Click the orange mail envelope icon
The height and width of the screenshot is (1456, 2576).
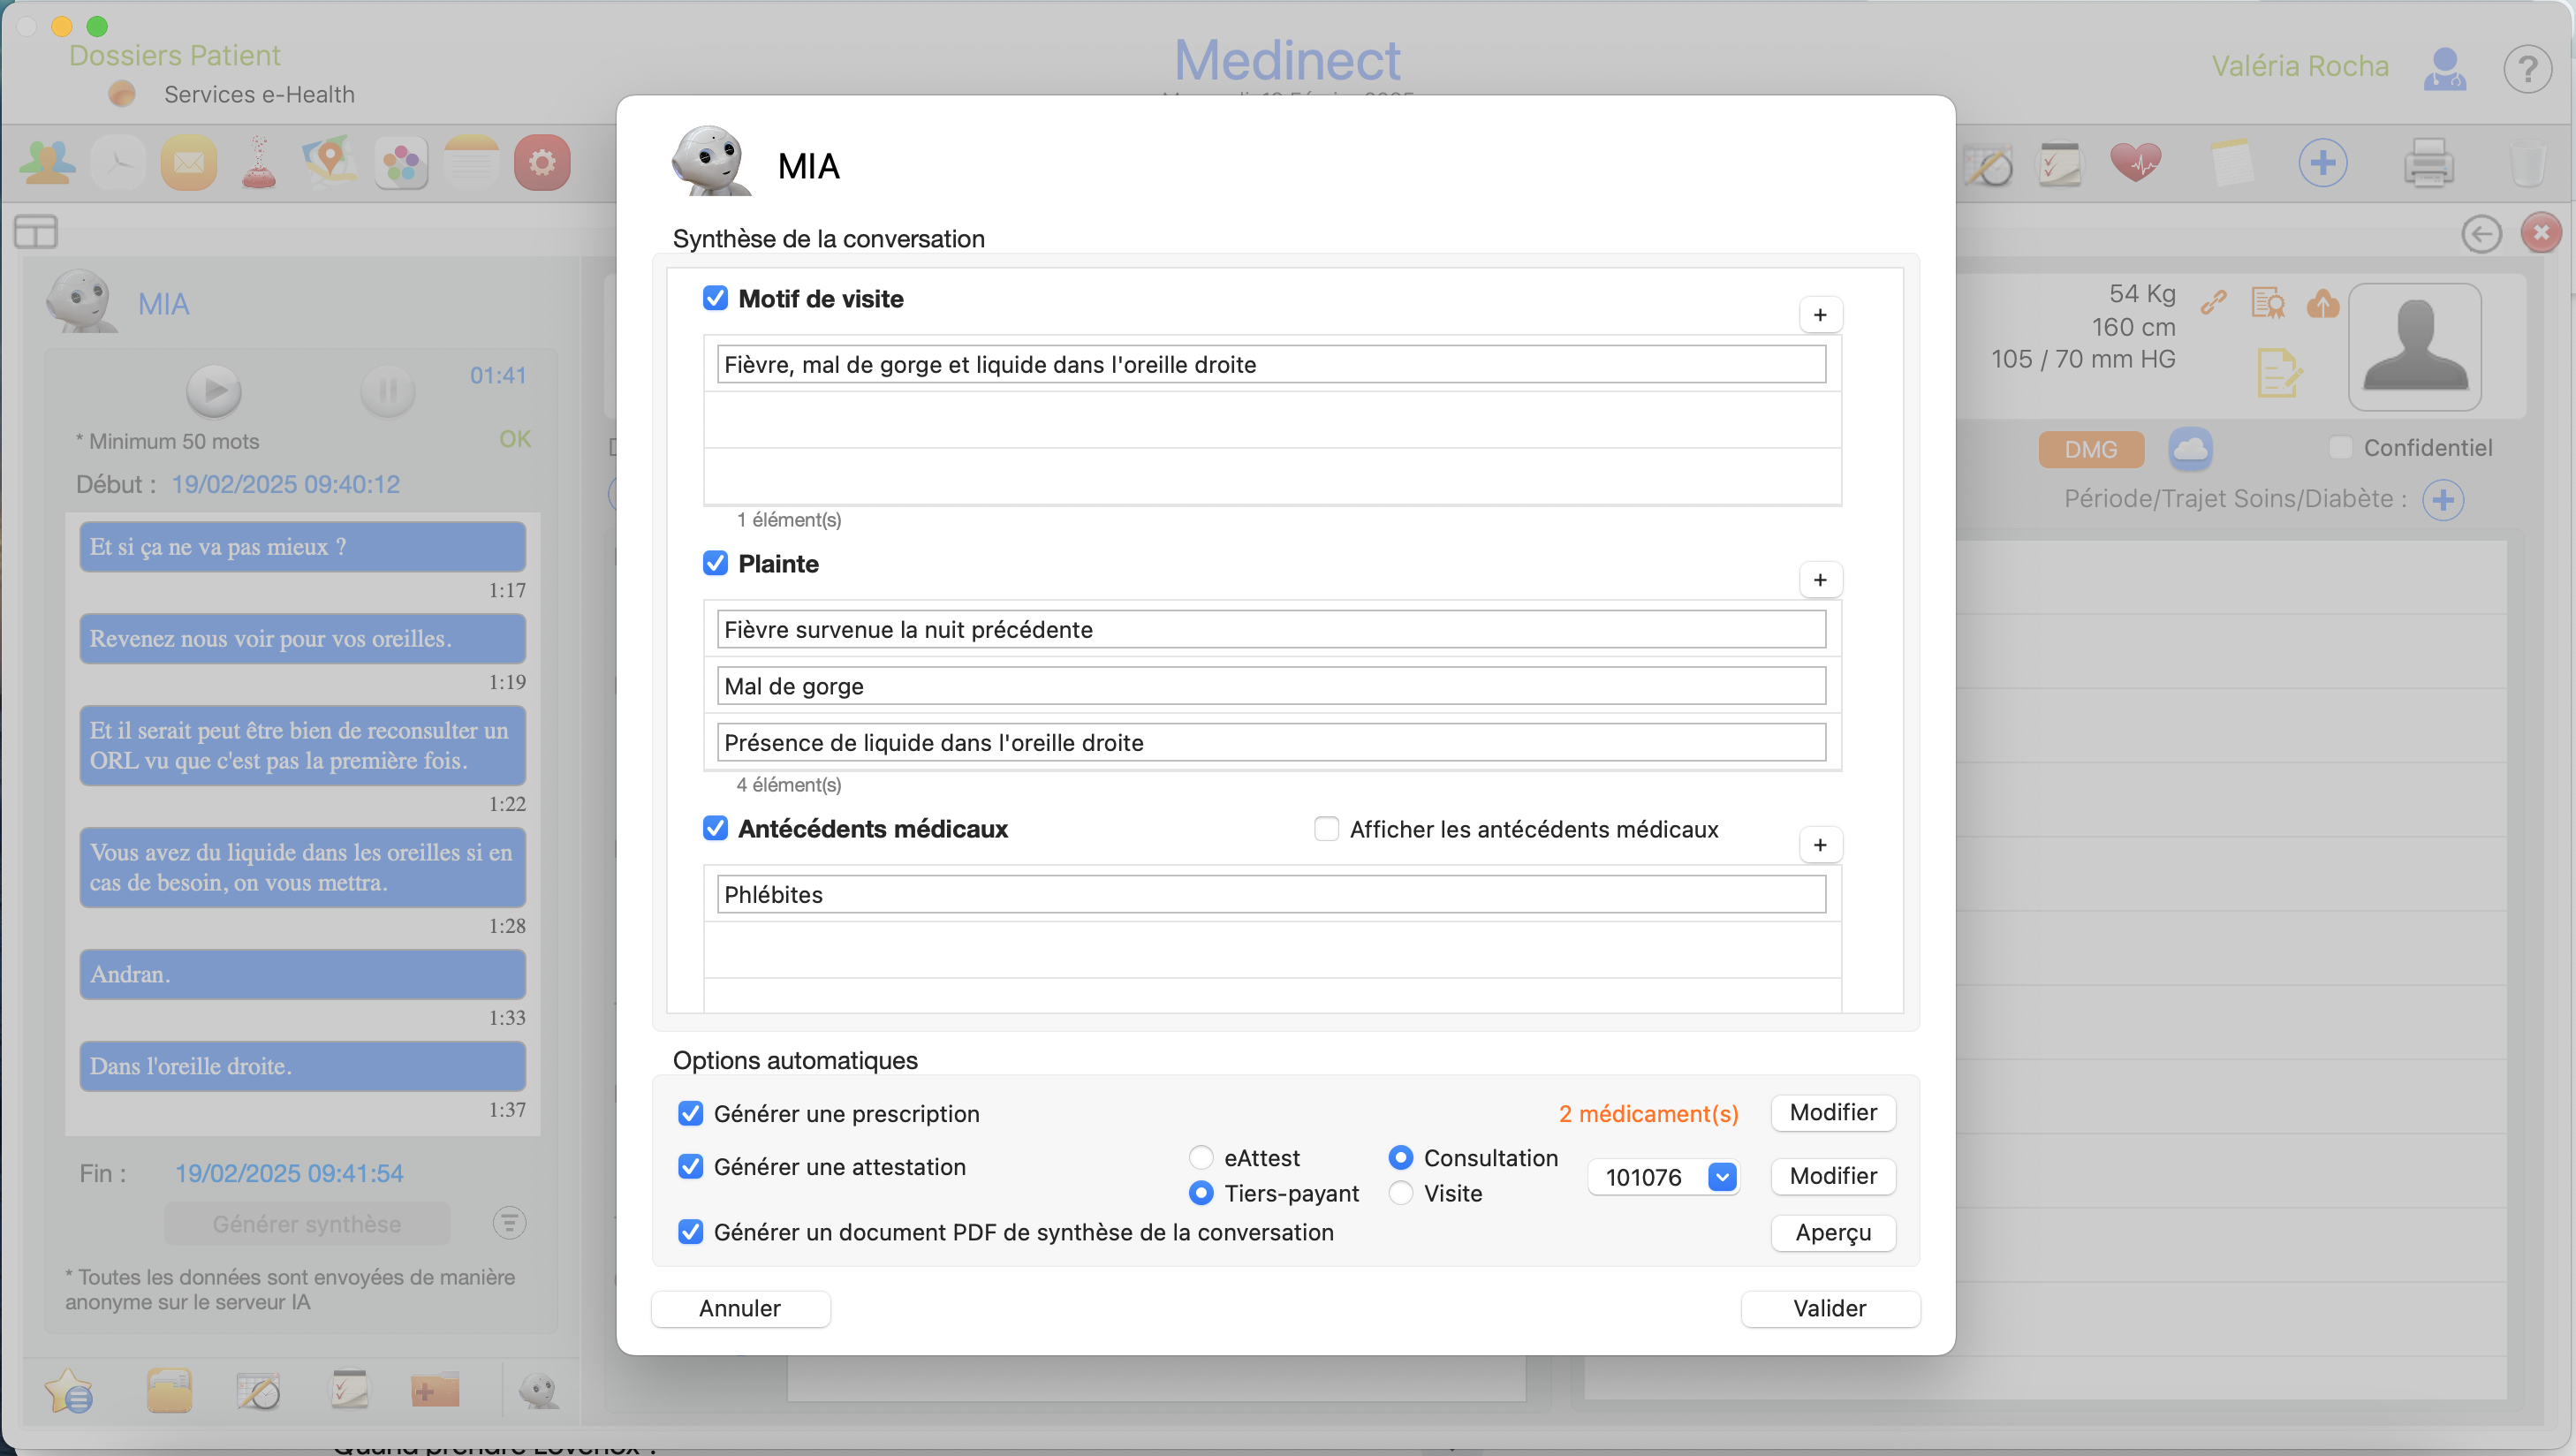tap(189, 163)
